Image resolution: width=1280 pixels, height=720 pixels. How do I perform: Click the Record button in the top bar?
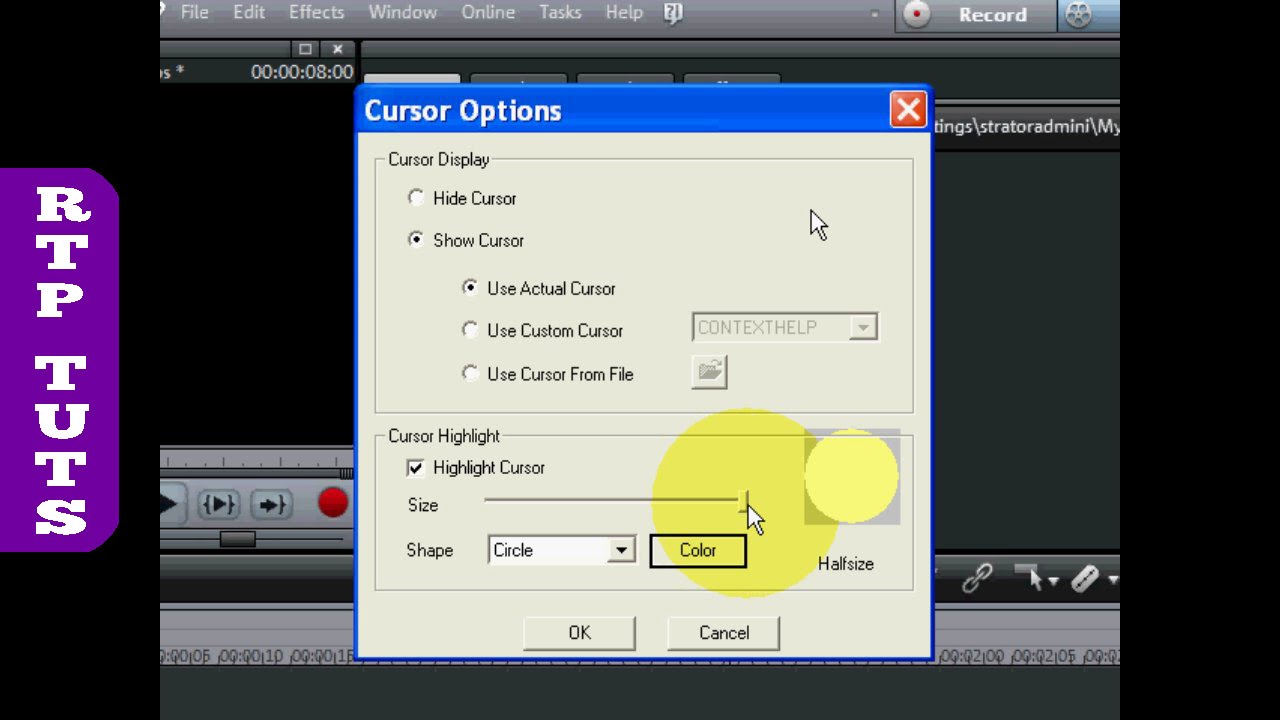pyautogui.click(x=975, y=14)
